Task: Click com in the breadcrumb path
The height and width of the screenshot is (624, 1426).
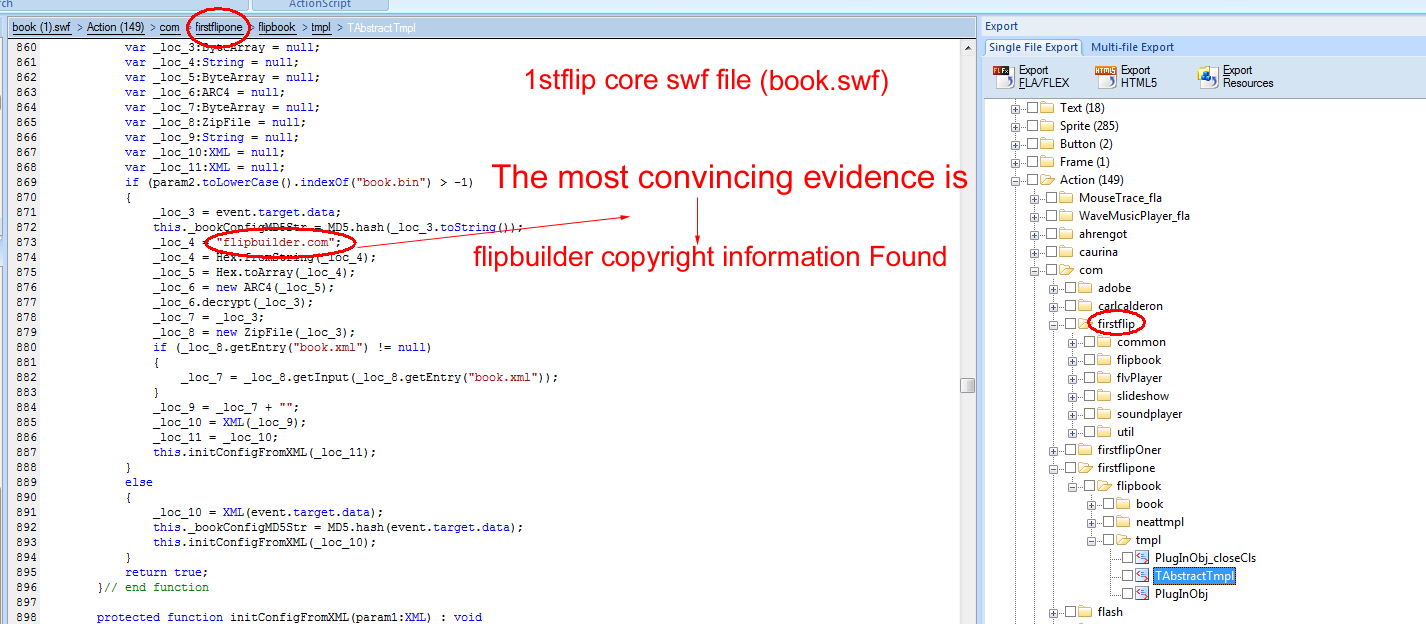Action: (x=170, y=27)
